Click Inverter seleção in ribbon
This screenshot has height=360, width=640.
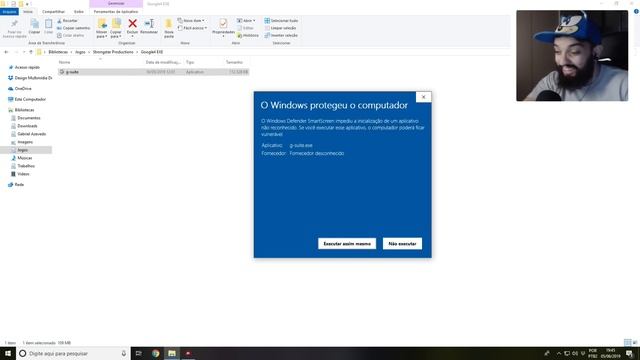pos(281,36)
